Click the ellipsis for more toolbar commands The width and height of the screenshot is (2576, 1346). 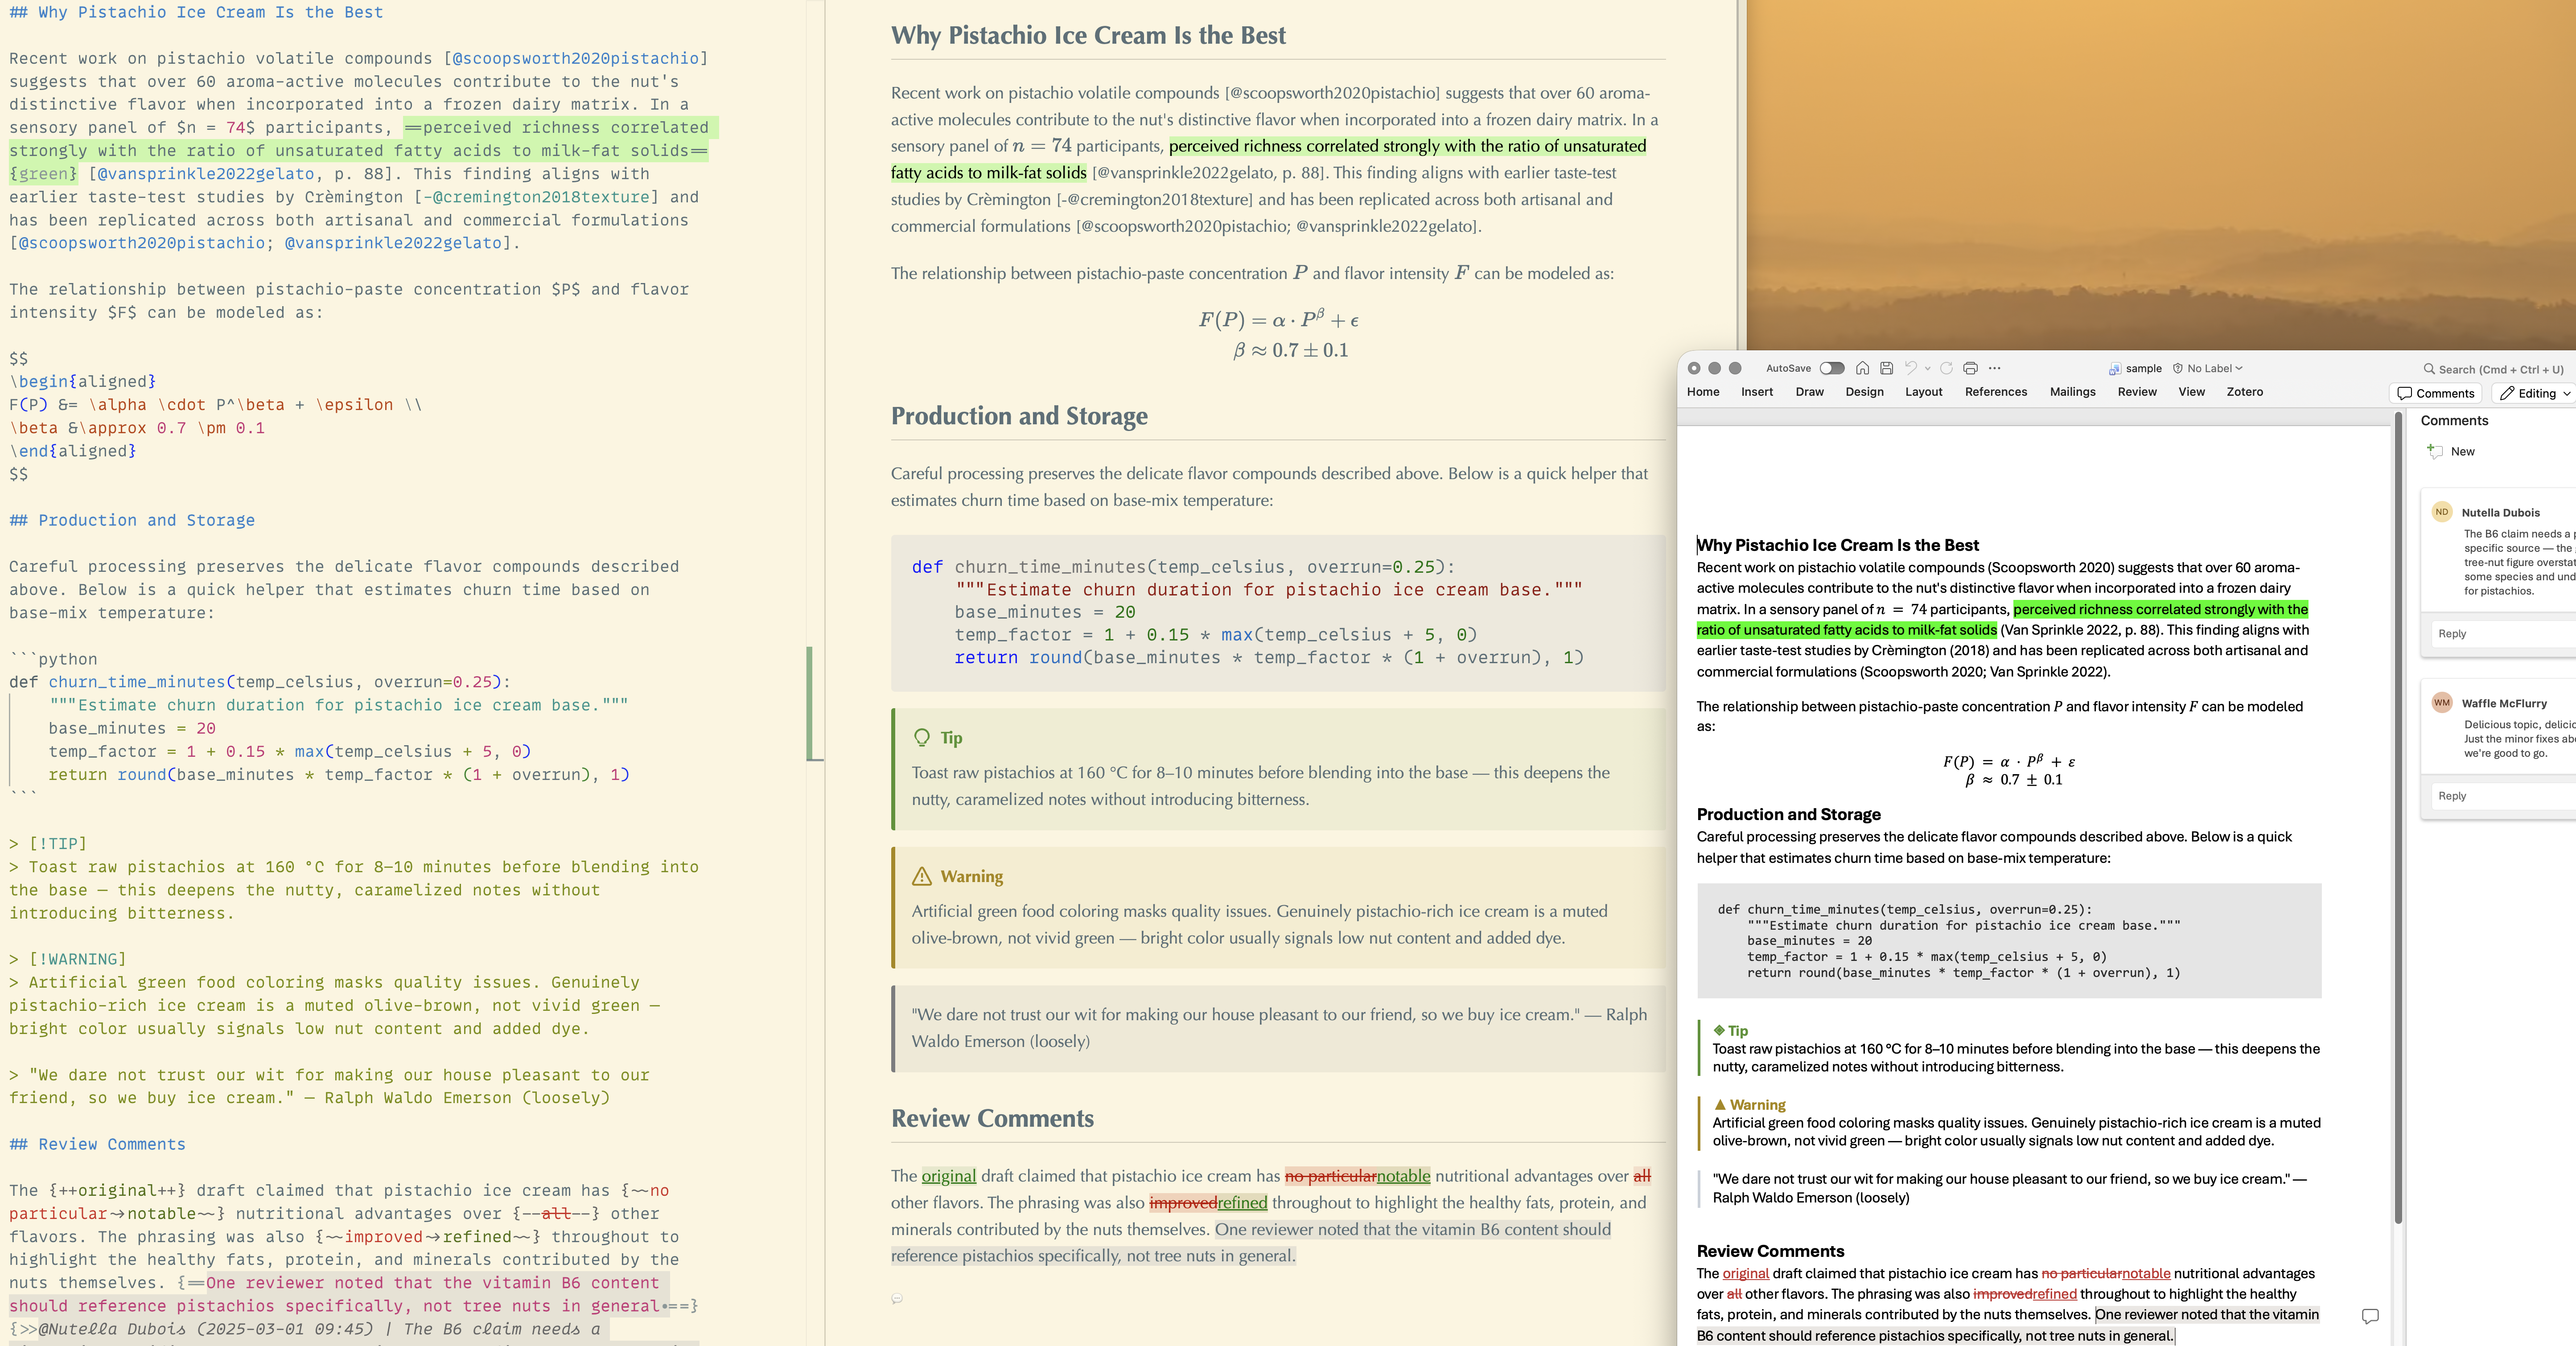[1994, 369]
